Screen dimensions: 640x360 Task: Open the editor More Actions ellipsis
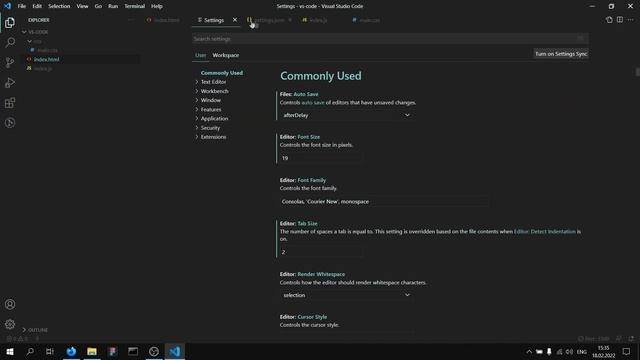point(630,20)
